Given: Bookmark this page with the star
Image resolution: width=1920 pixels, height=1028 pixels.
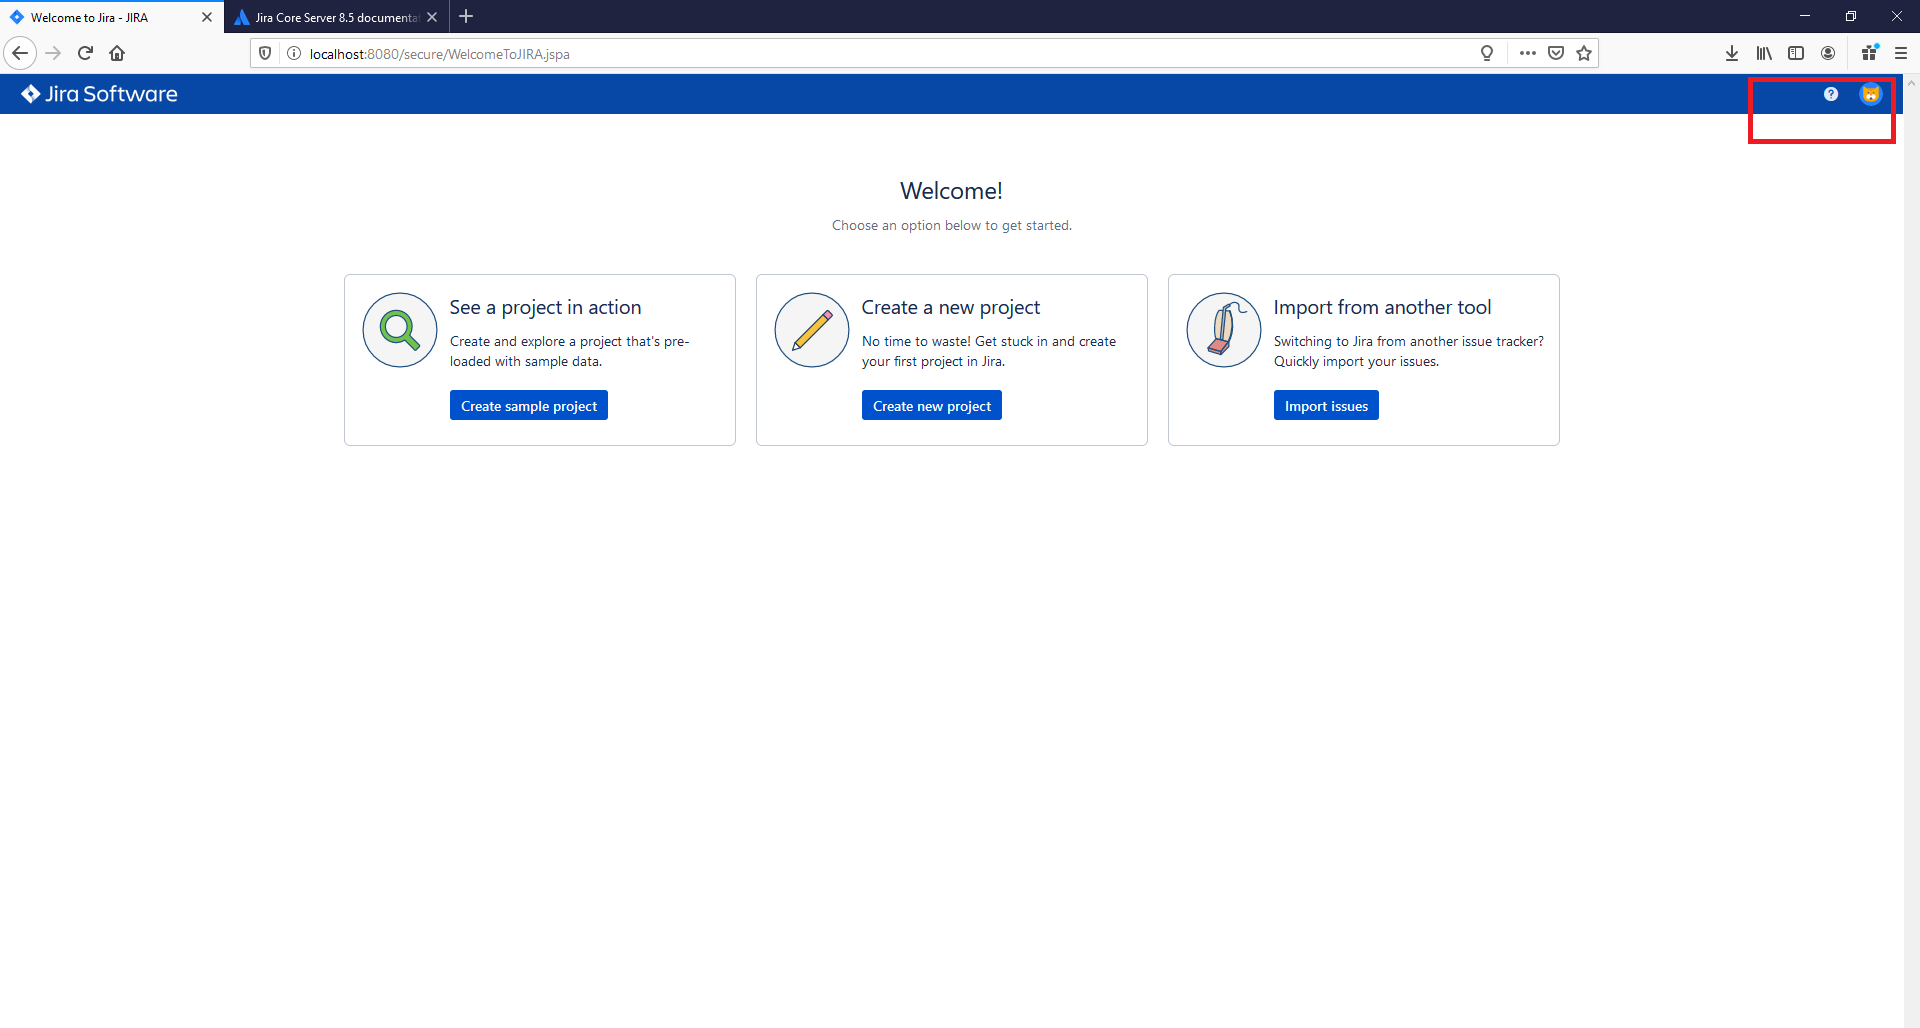Looking at the screenshot, I should 1584,53.
